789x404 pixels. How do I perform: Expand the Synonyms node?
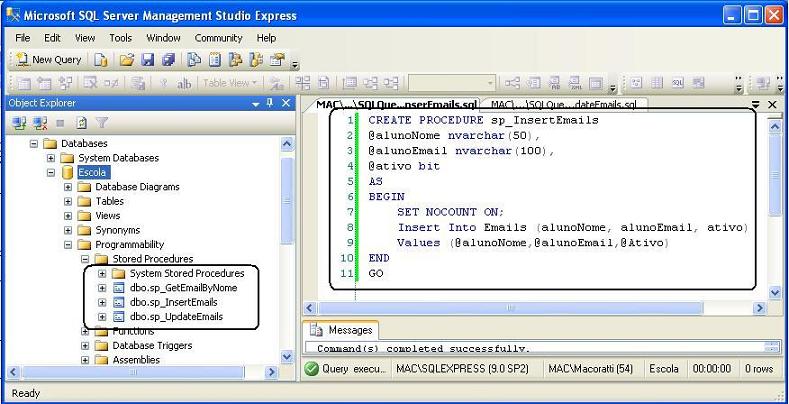coord(68,230)
